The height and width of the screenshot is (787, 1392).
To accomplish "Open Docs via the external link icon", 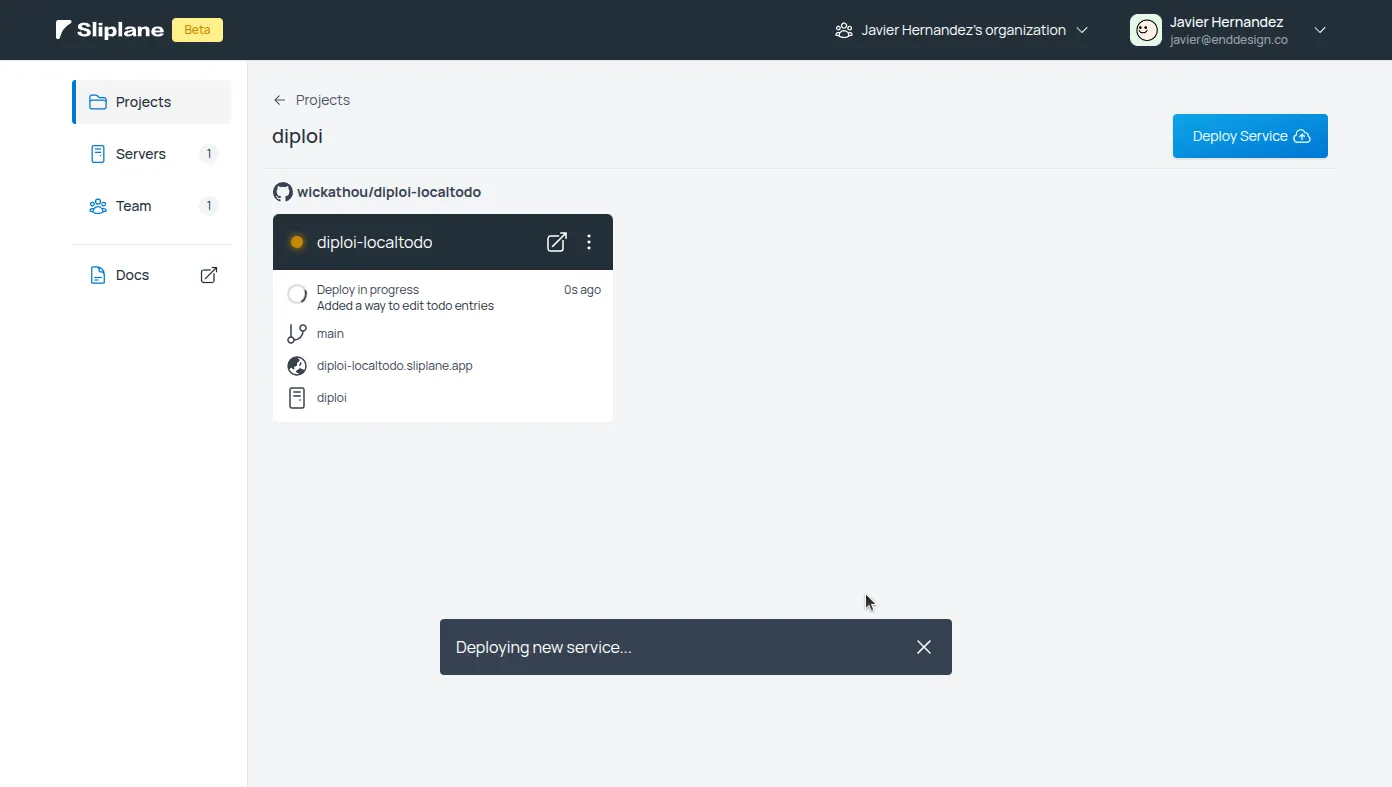I will 208,274.
